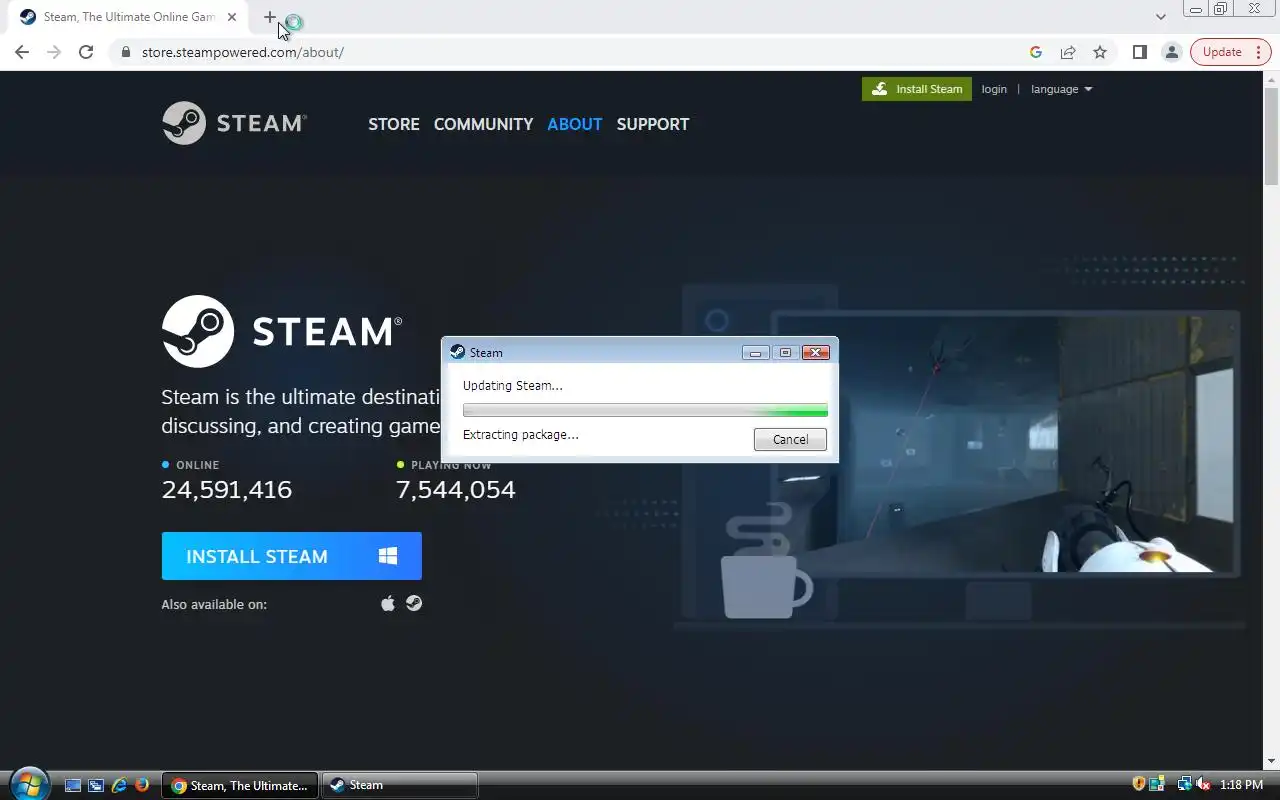Bookmark this page with the star icon
This screenshot has height=800, width=1280.
coord(1100,52)
